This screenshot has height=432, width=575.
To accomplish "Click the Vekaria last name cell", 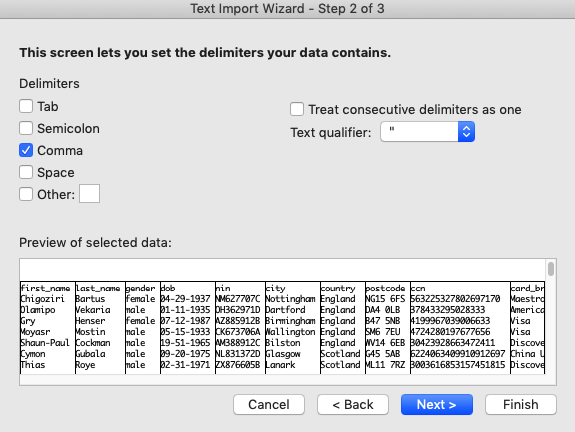I will pyautogui.click(x=93, y=310).
